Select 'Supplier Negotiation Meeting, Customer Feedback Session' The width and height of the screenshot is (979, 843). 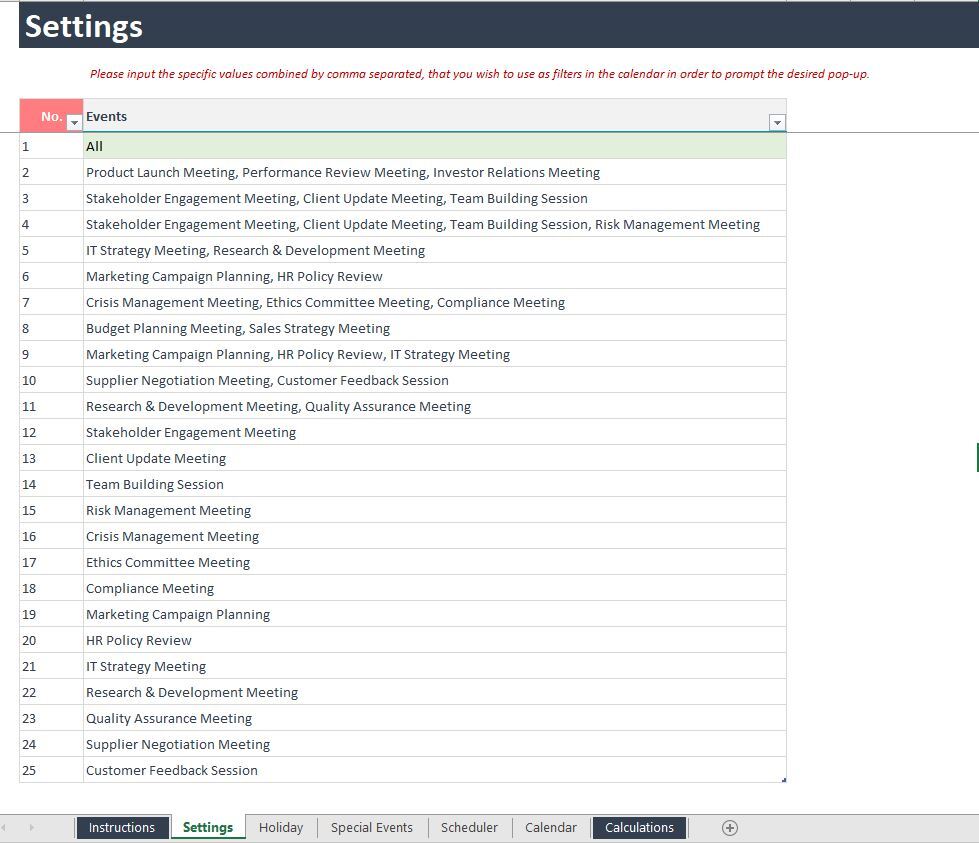[x=435, y=380]
